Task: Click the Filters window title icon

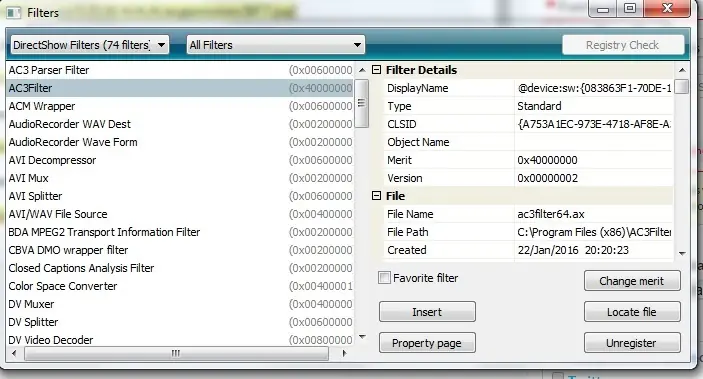Action: tap(13, 13)
